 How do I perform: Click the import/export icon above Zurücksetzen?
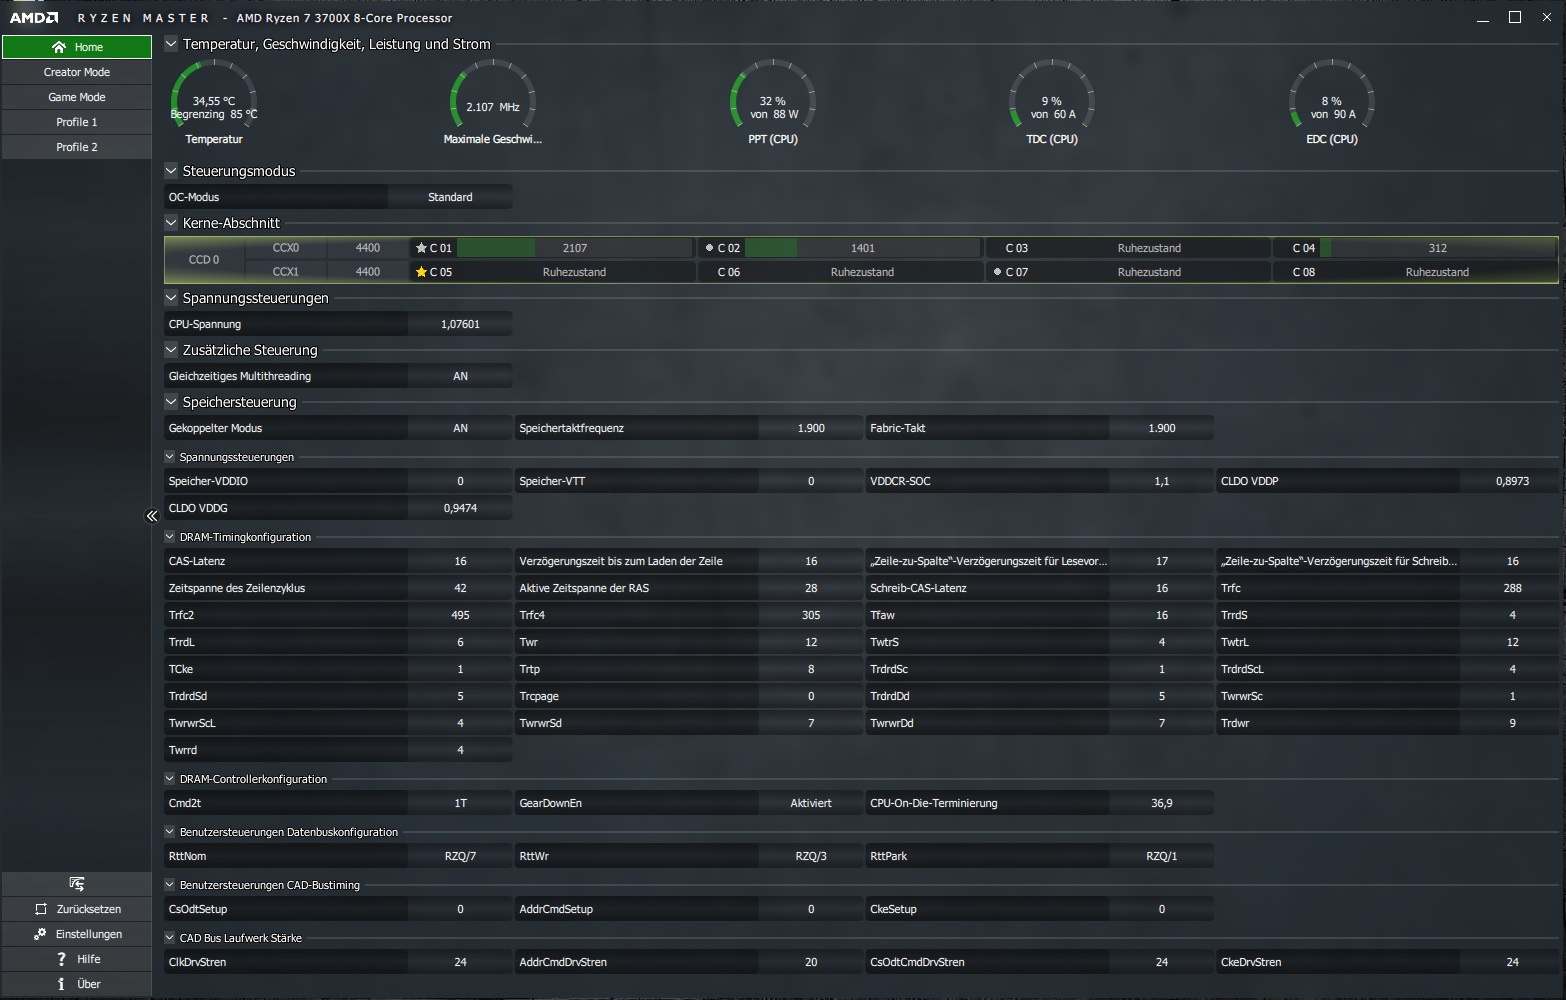(x=77, y=884)
